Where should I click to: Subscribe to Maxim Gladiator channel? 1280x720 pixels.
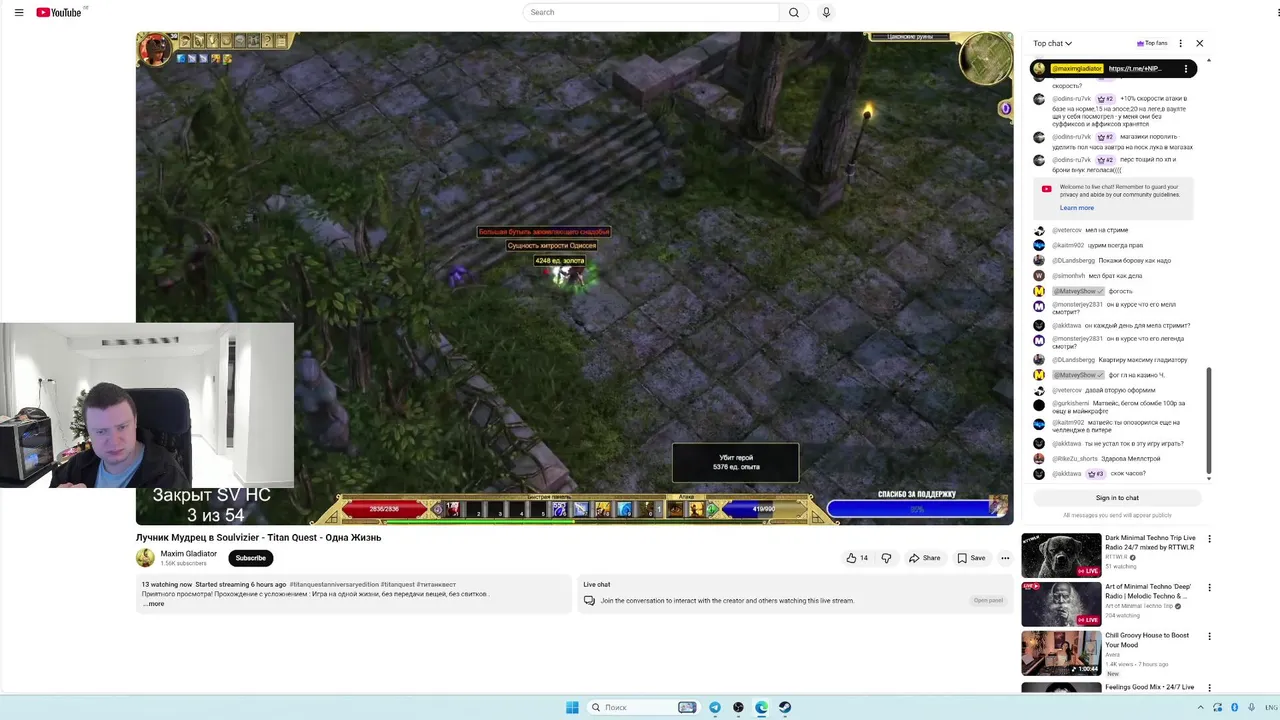click(250, 558)
